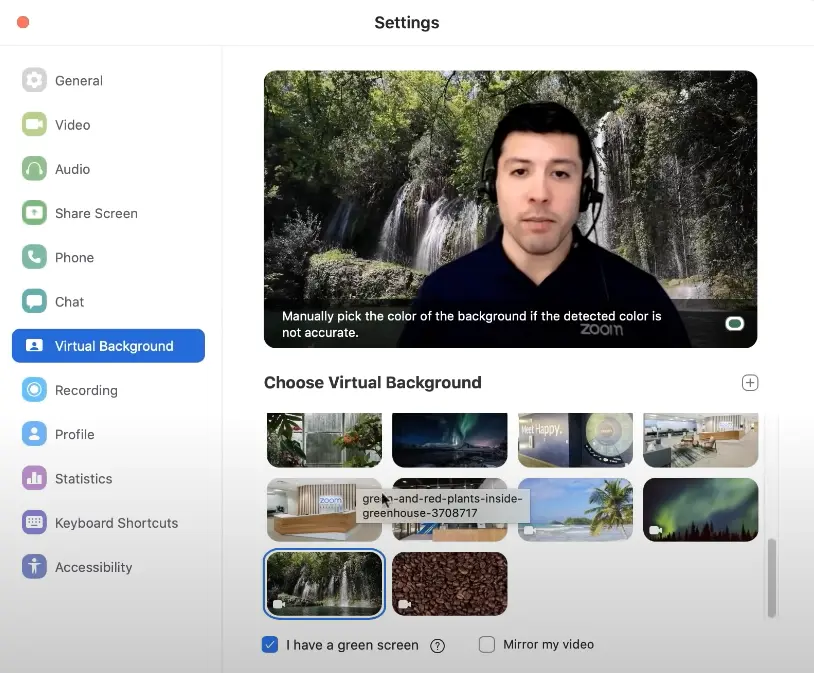Switch to Keyboard Shortcuts settings

click(116, 523)
